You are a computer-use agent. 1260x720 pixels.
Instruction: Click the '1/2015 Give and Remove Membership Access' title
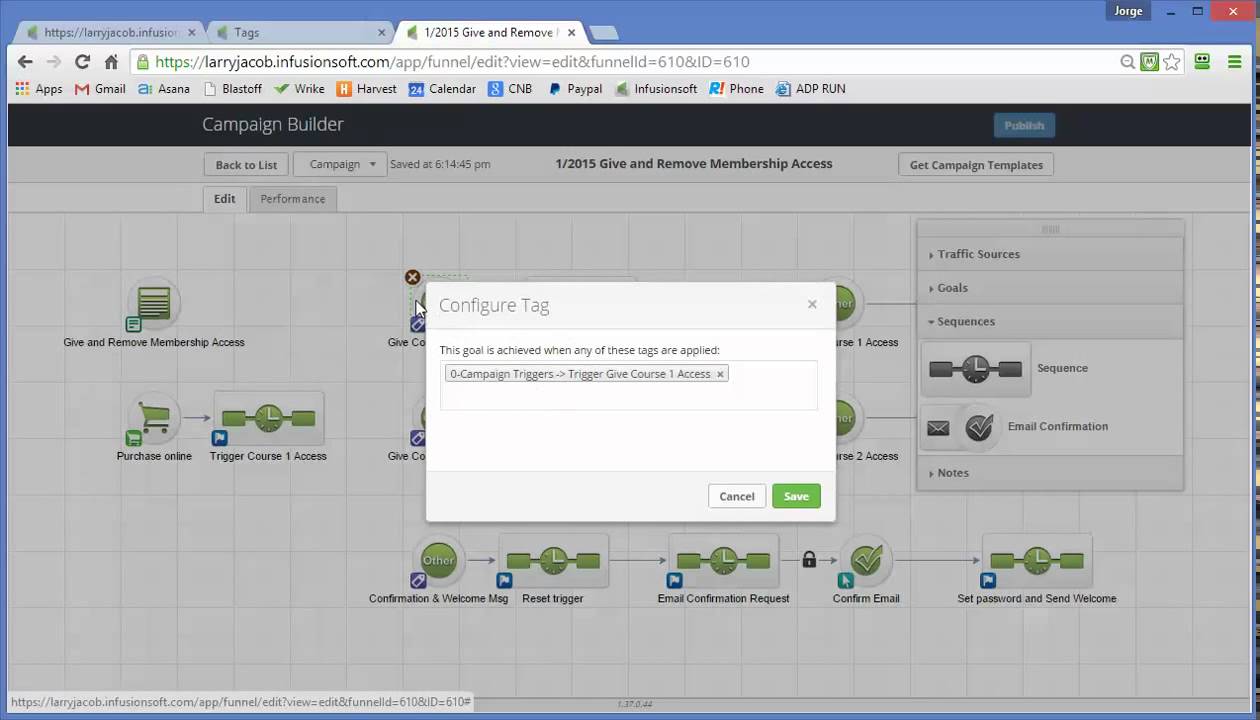tap(694, 164)
